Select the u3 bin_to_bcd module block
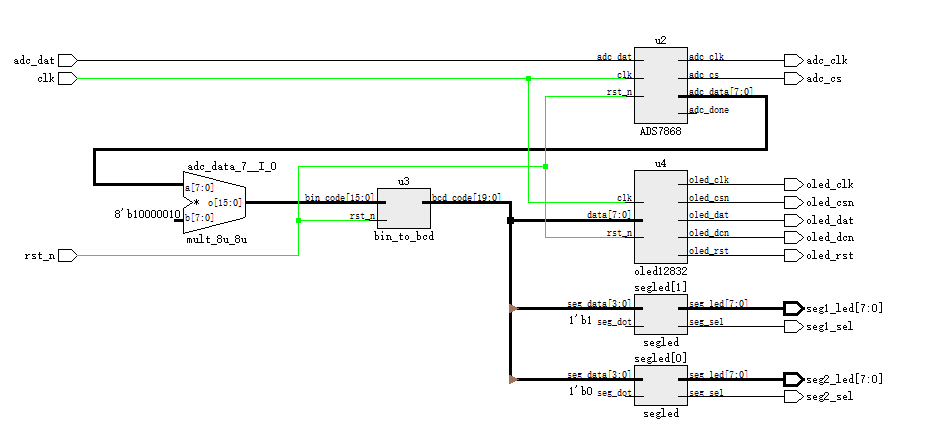Viewport: 946px width, 441px height. point(404,209)
